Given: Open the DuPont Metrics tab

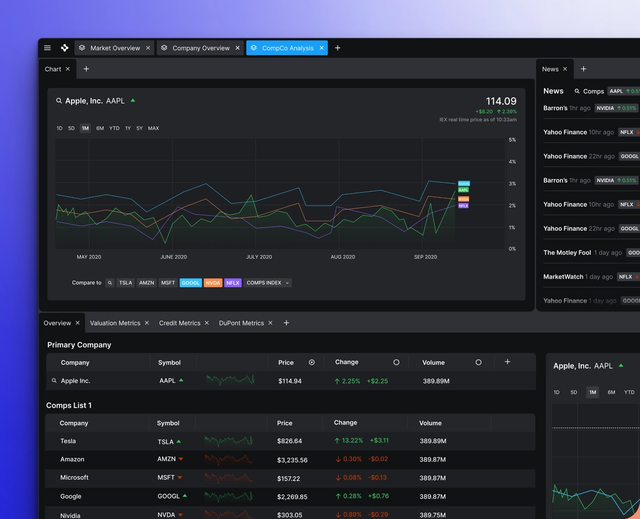Looking at the screenshot, I should click(241, 323).
